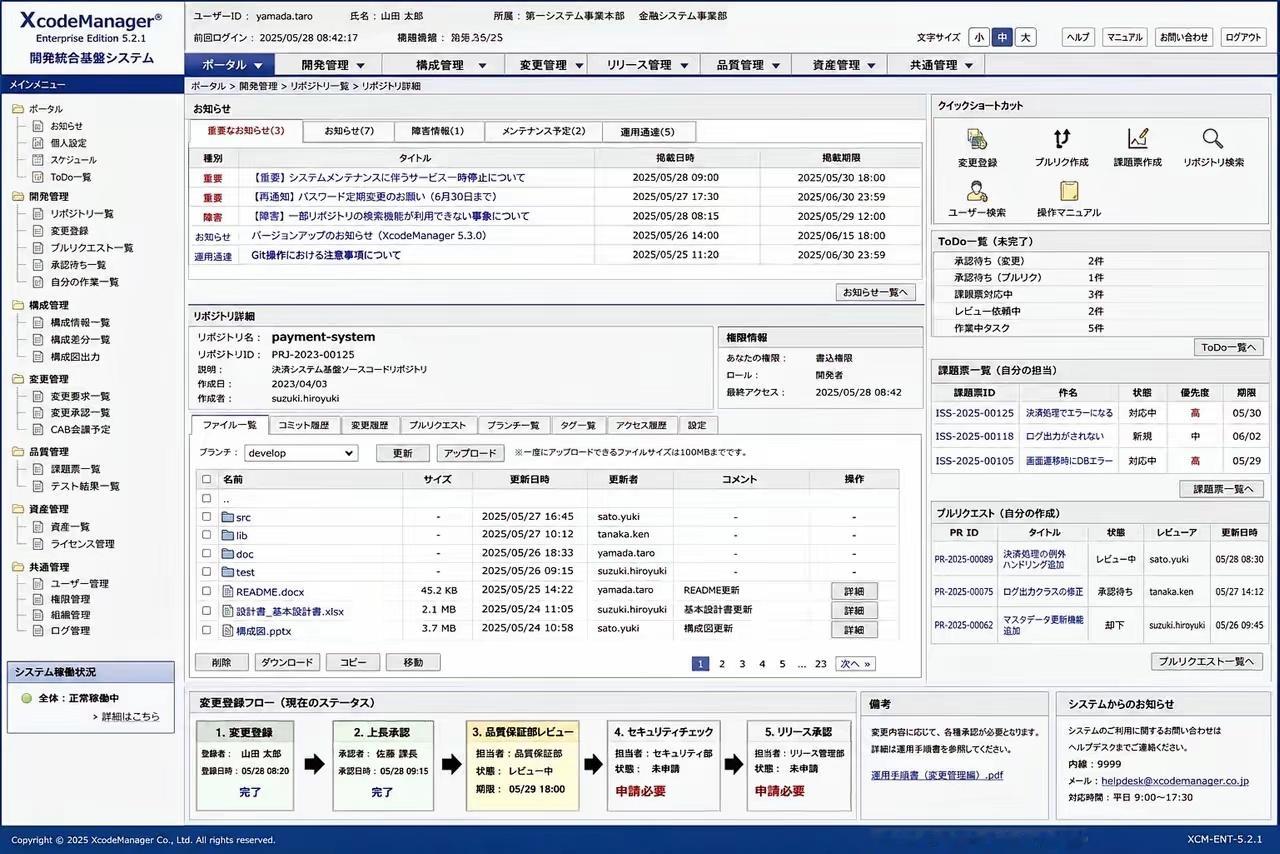Expand the 共通管理 top menu

[x=937, y=65]
